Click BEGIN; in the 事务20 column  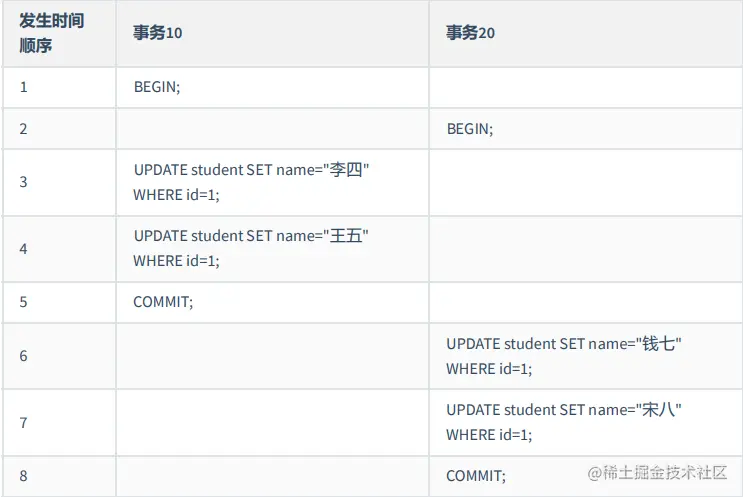click(469, 129)
